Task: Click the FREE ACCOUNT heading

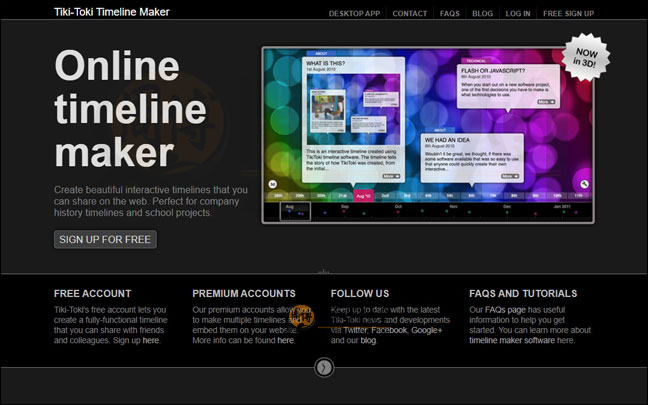Action: point(92,293)
